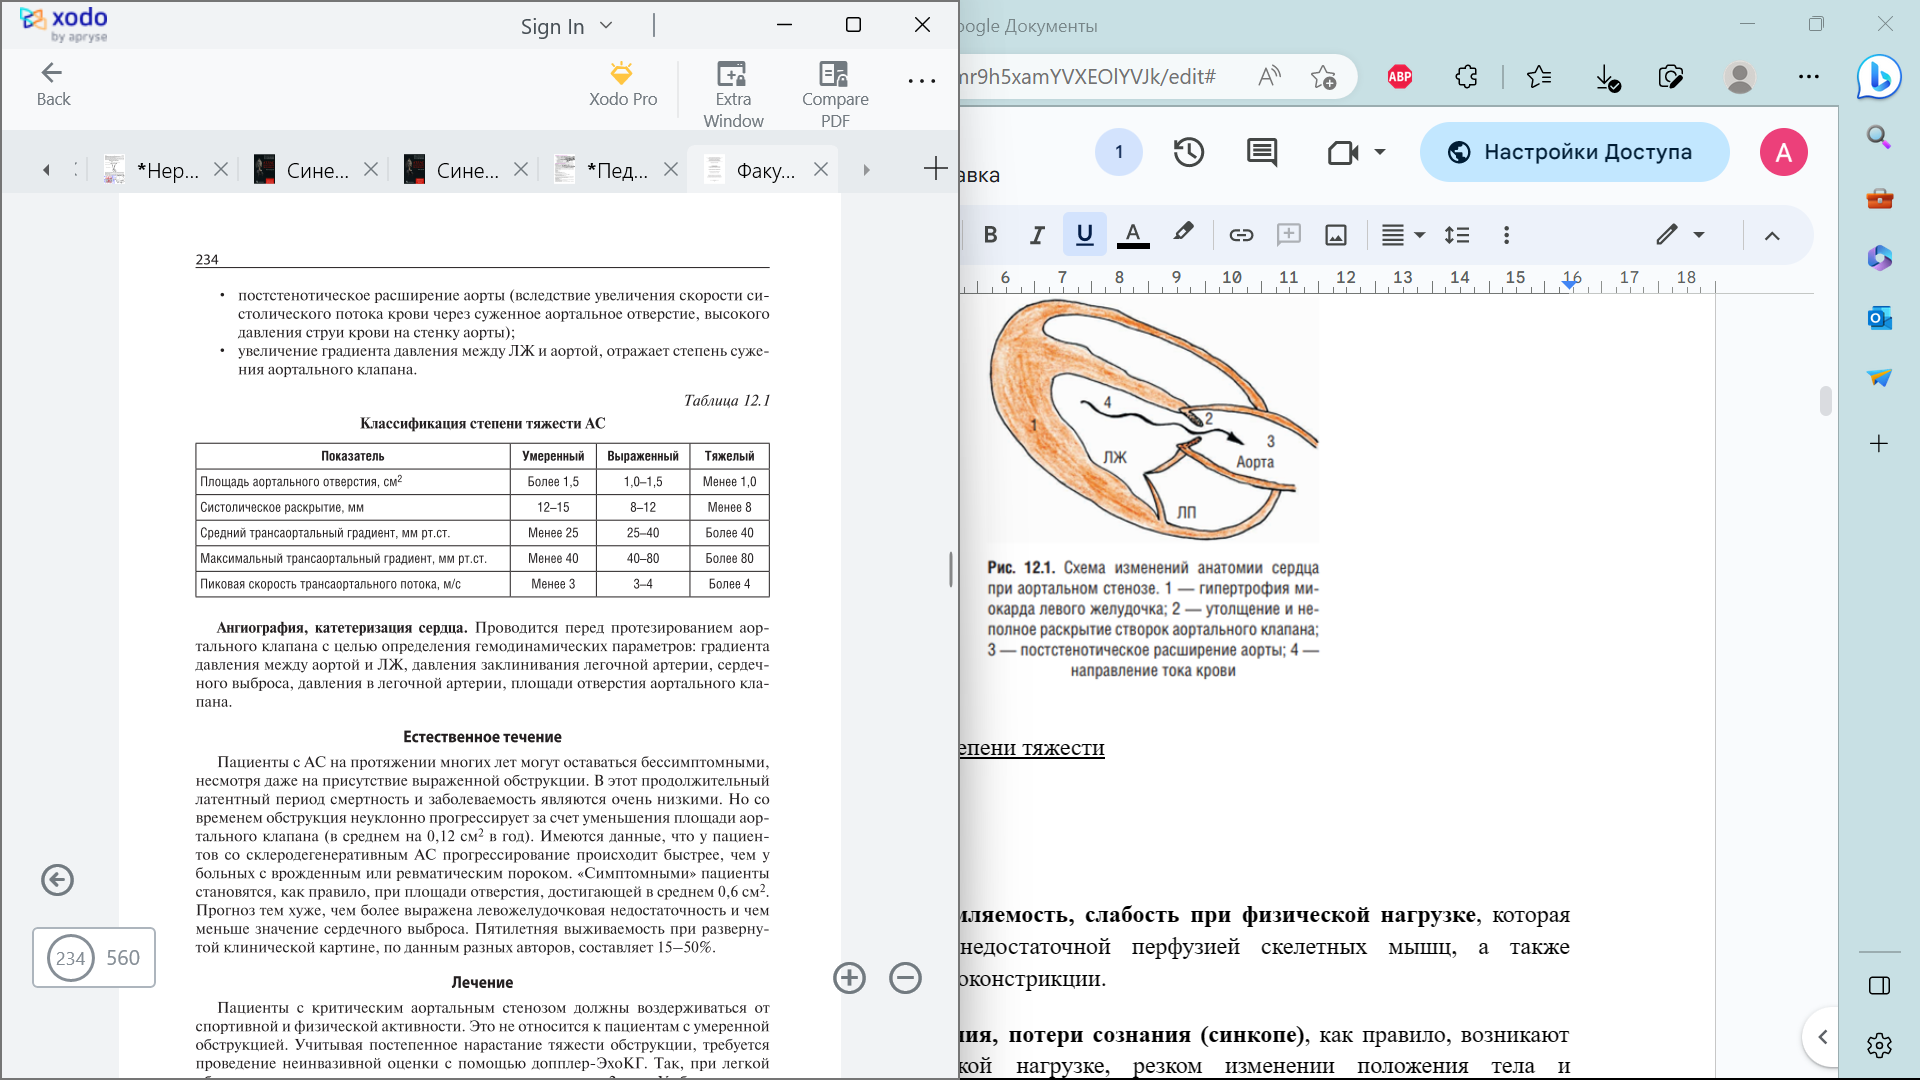The height and width of the screenshot is (1080, 1920).
Task: Toggle underline formatting in Docs
Action: [x=1084, y=235]
